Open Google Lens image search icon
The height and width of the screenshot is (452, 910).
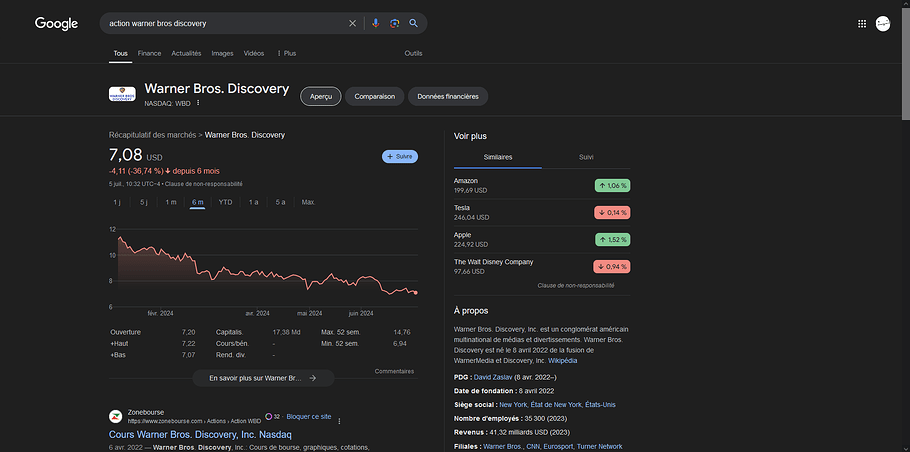[395, 23]
